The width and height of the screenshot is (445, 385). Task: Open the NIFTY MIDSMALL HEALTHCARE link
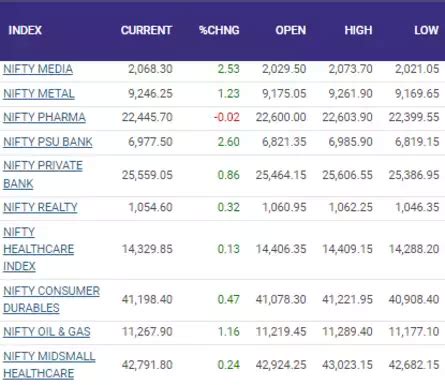point(49,365)
